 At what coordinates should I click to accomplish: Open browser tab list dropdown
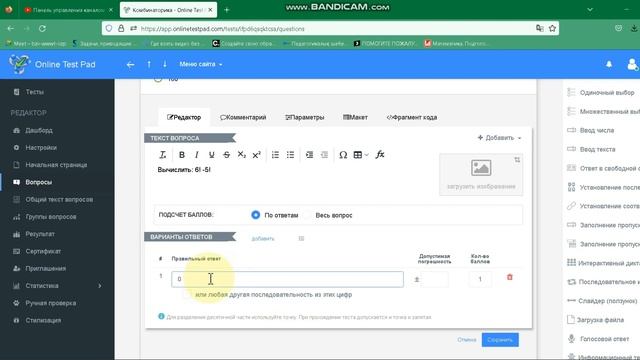(590, 9)
